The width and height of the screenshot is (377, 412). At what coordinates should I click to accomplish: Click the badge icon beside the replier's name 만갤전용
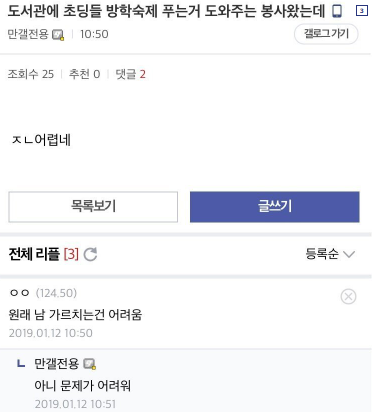click(89, 364)
